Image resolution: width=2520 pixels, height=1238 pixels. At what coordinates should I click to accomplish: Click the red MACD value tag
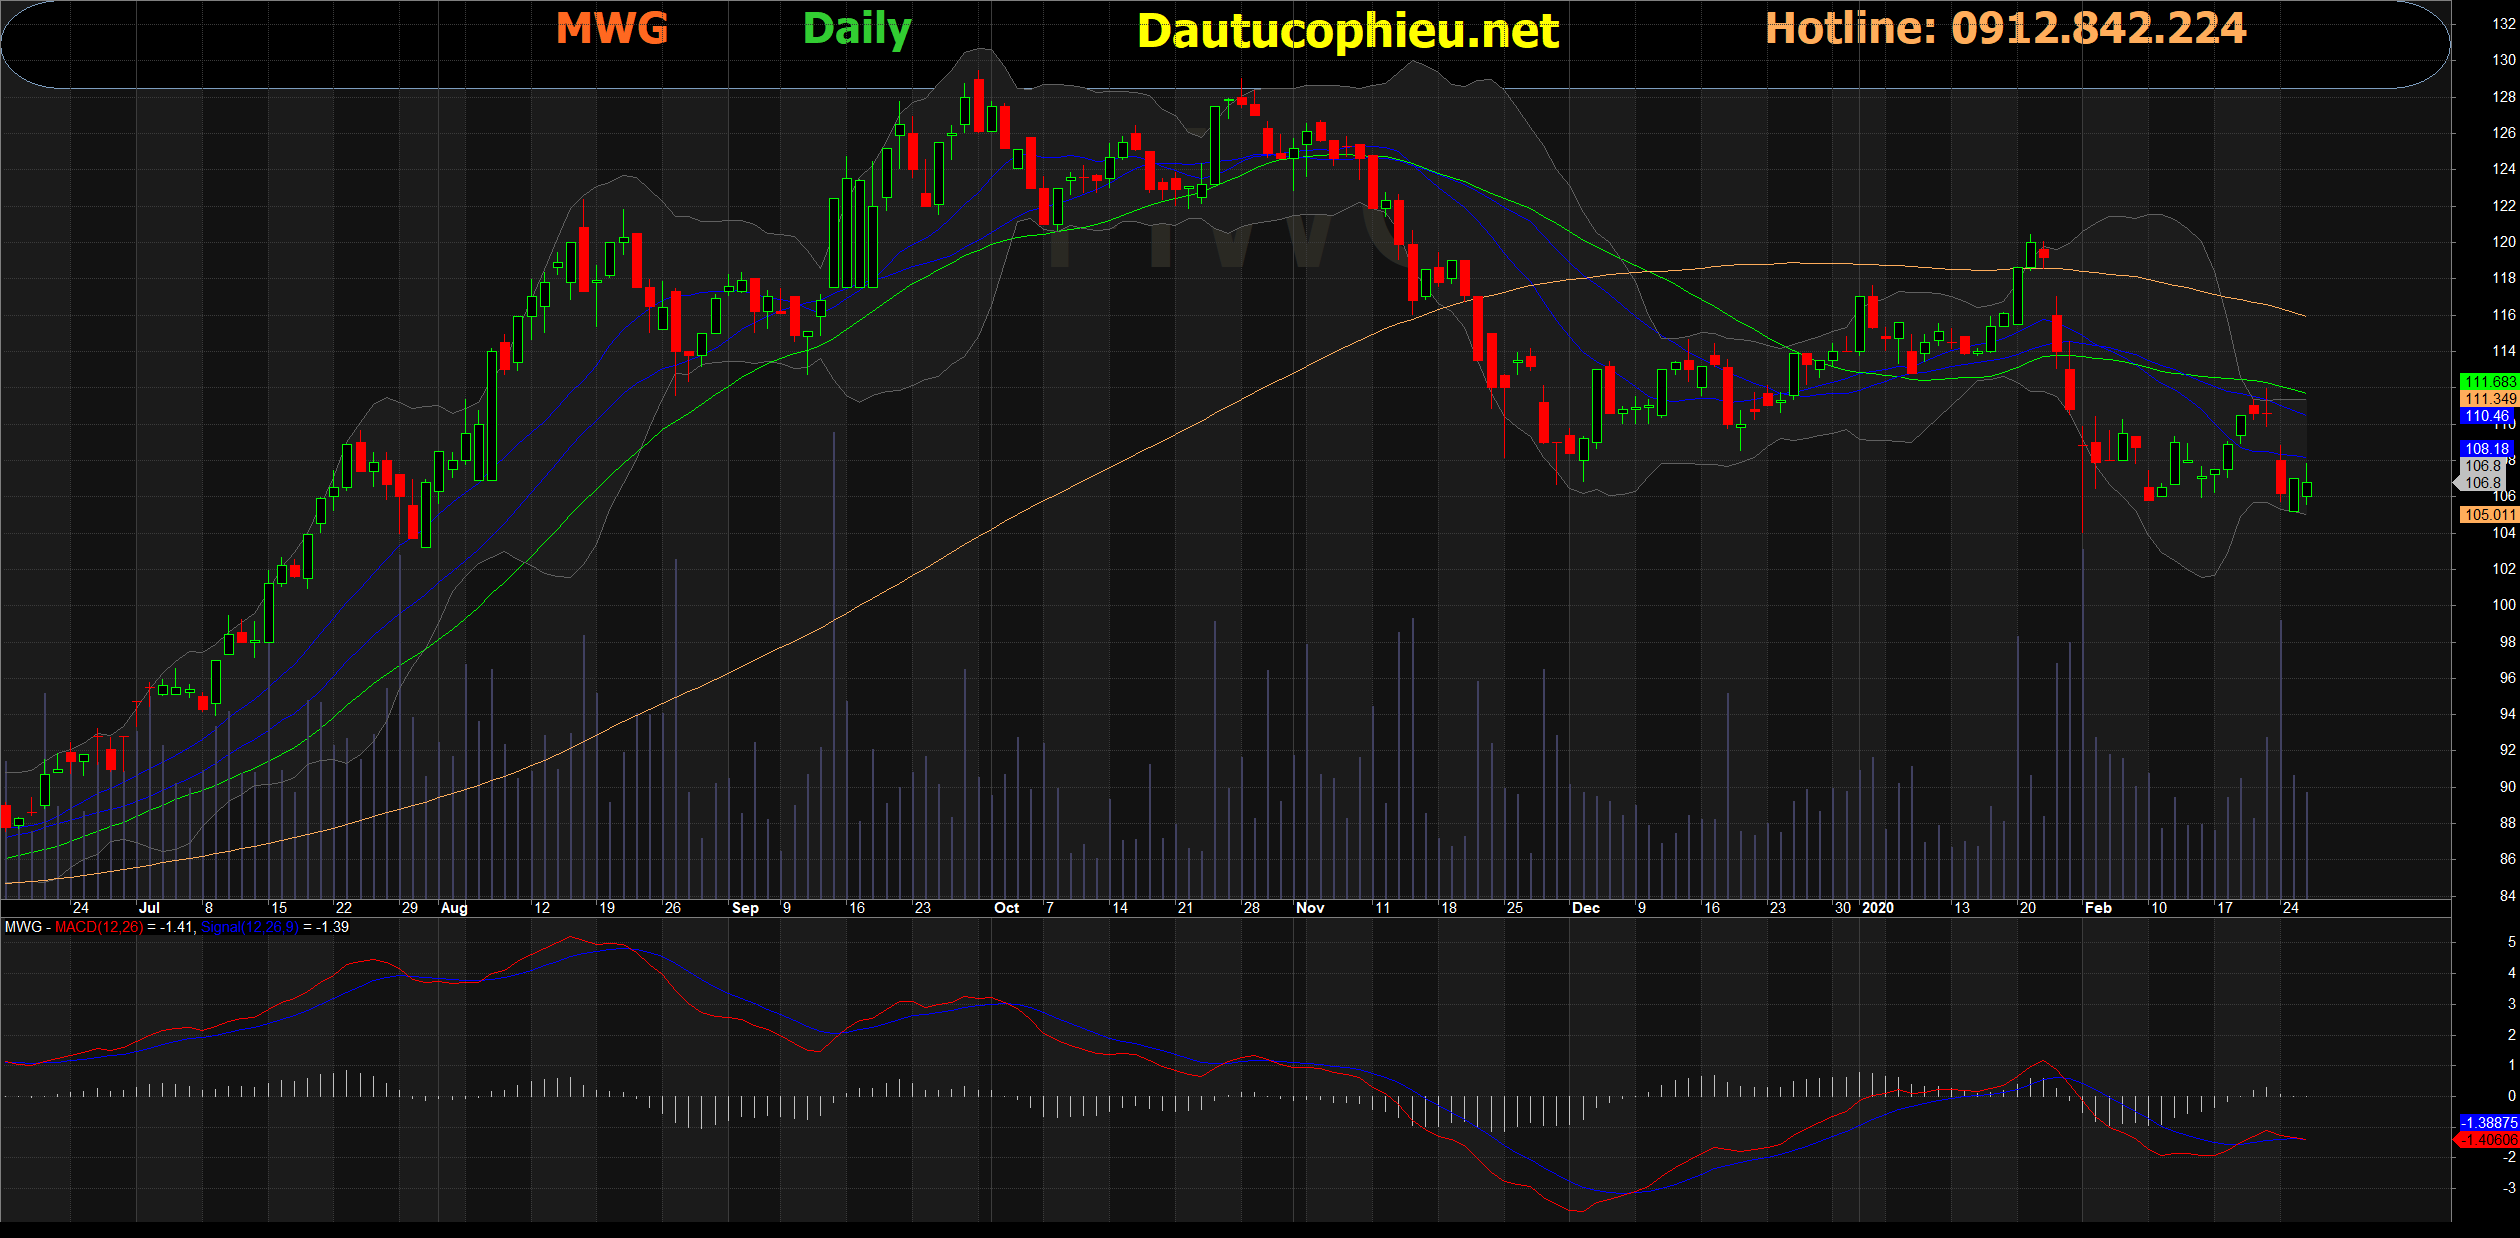2488,1140
